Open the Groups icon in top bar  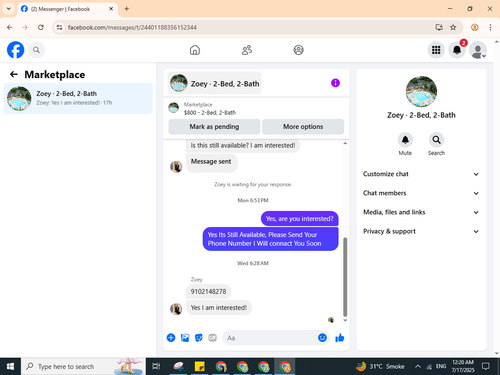coord(298,50)
